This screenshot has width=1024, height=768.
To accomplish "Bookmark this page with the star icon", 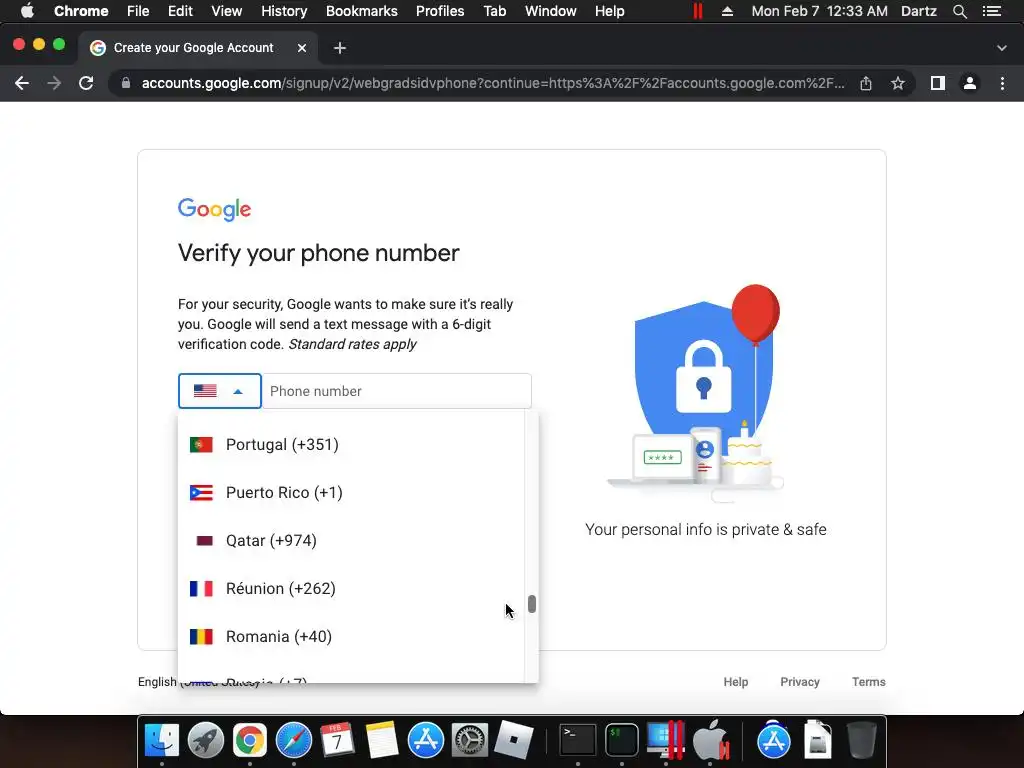I will tap(898, 83).
